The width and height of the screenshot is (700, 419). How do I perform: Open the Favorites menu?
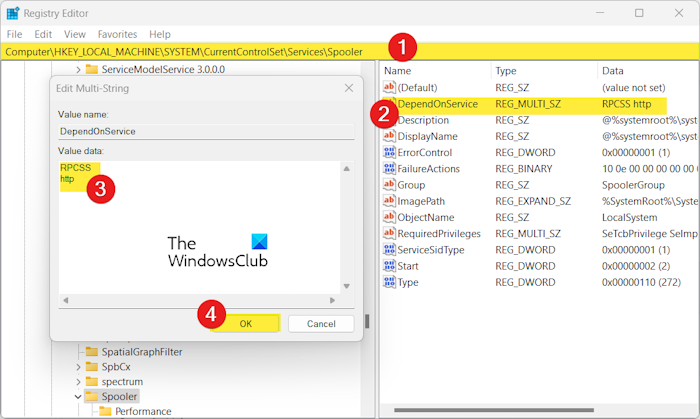click(117, 34)
